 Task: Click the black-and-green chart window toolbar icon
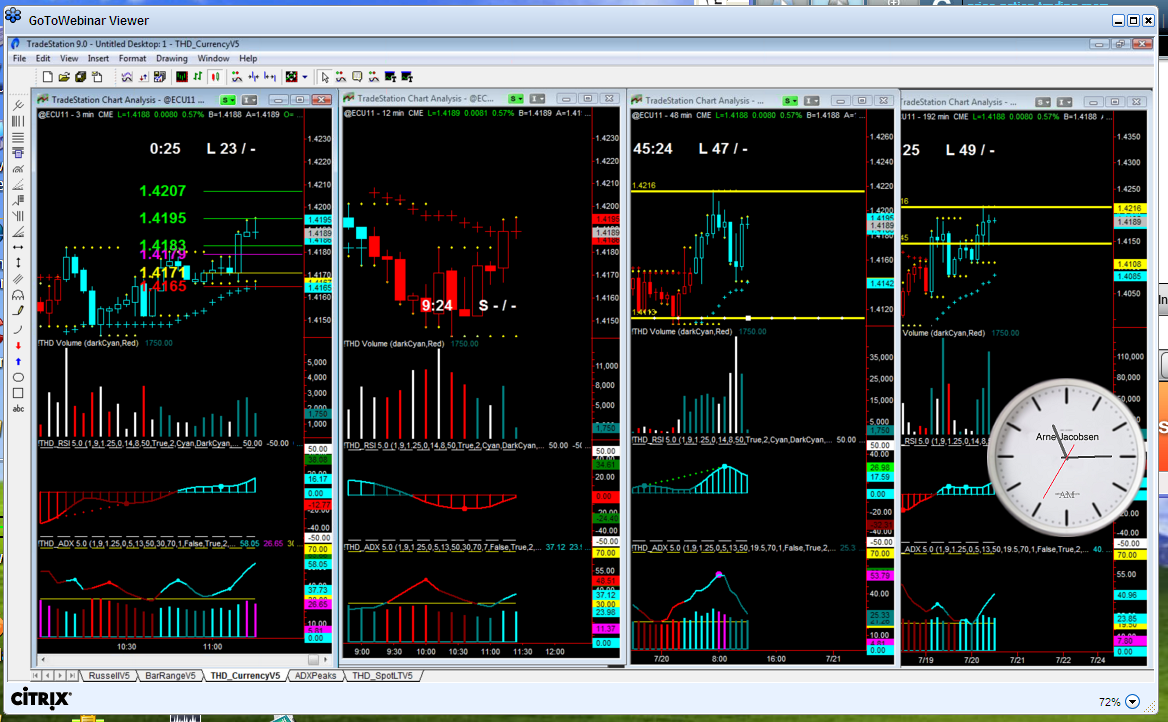pos(182,77)
